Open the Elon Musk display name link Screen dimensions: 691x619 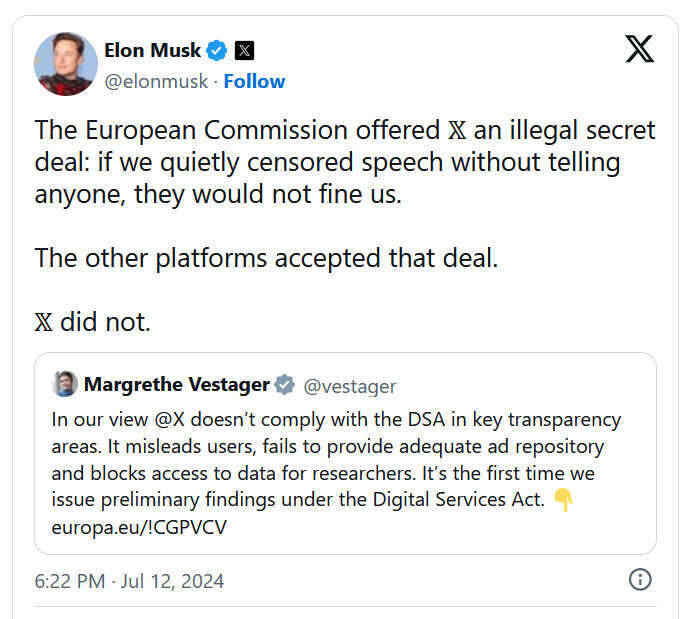pos(151,50)
